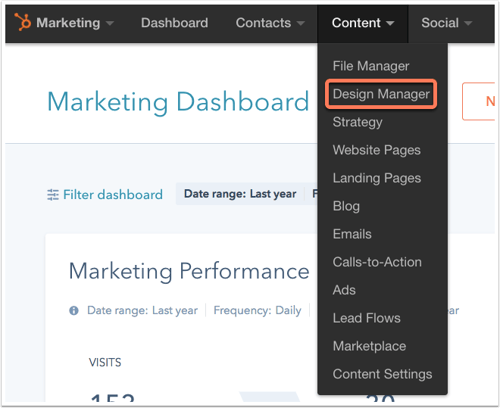Open Content Settings menu entry
Screen dimensions: 500x408
[x=382, y=374]
